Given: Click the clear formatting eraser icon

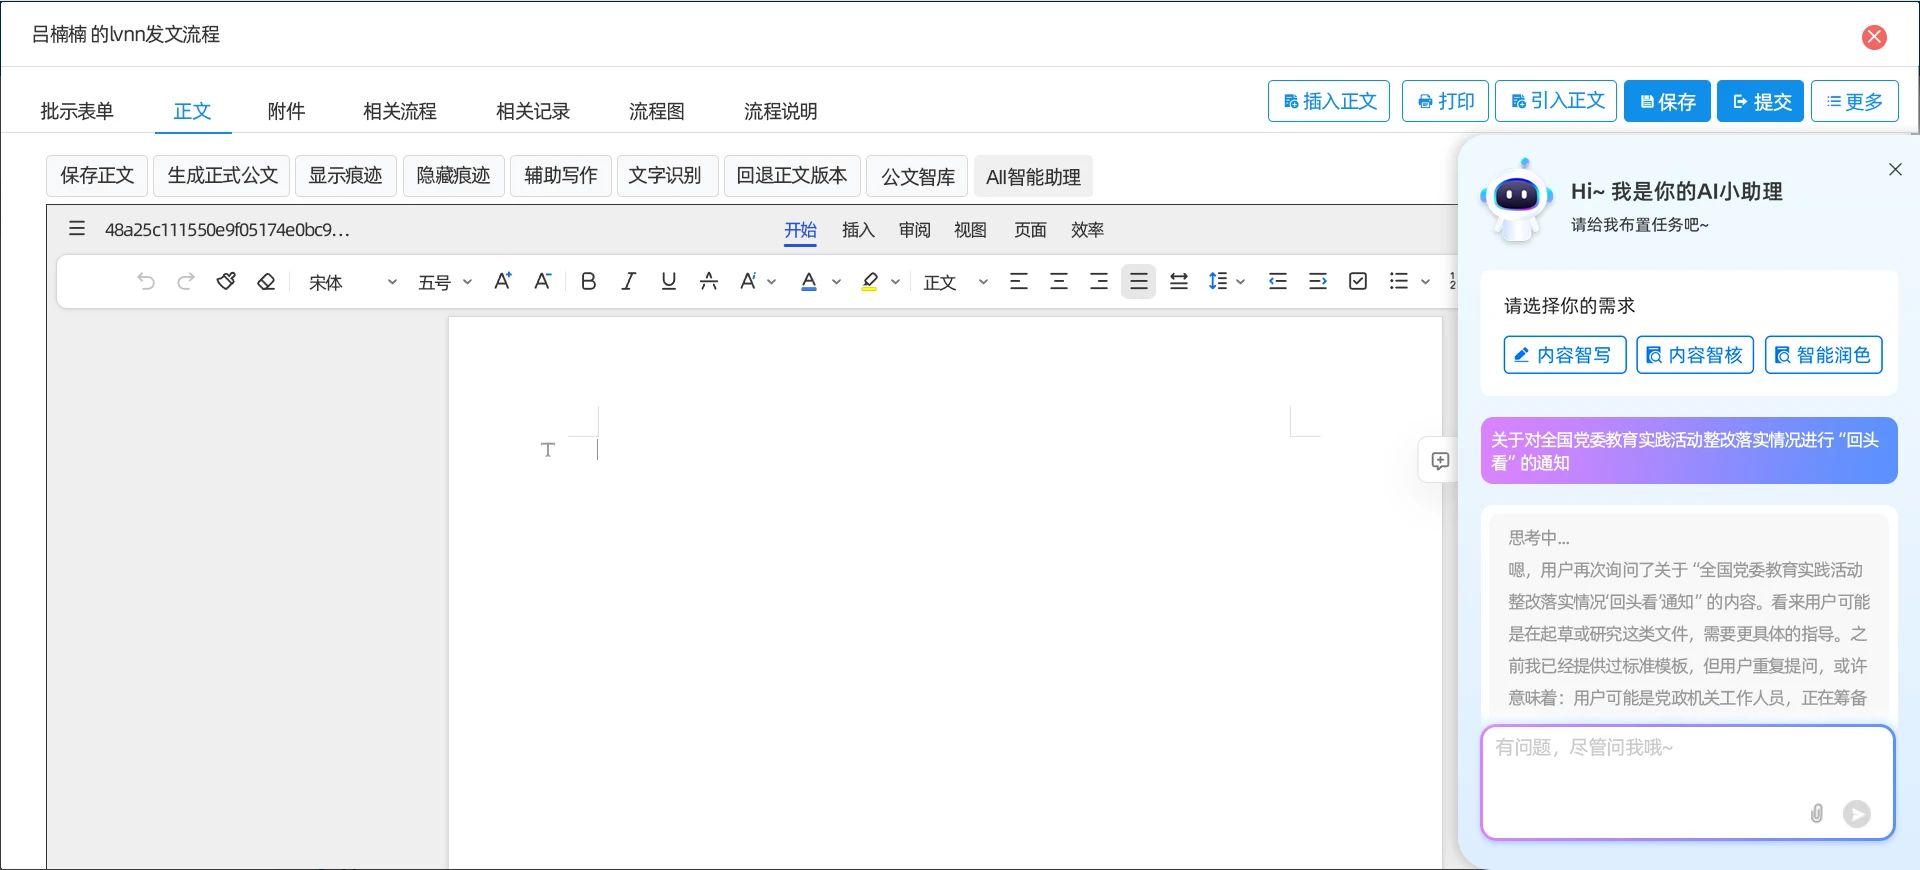Looking at the screenshot, I should pos(266,282).
